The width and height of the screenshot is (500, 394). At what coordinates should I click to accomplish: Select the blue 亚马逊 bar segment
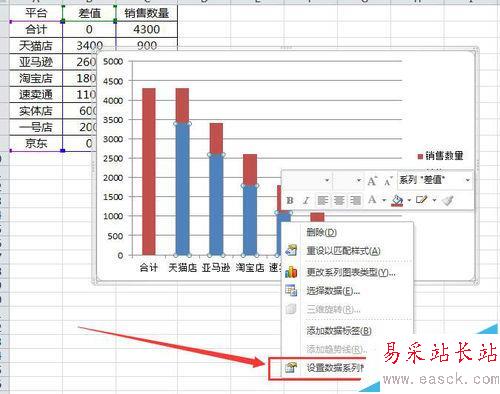[216, 205]
